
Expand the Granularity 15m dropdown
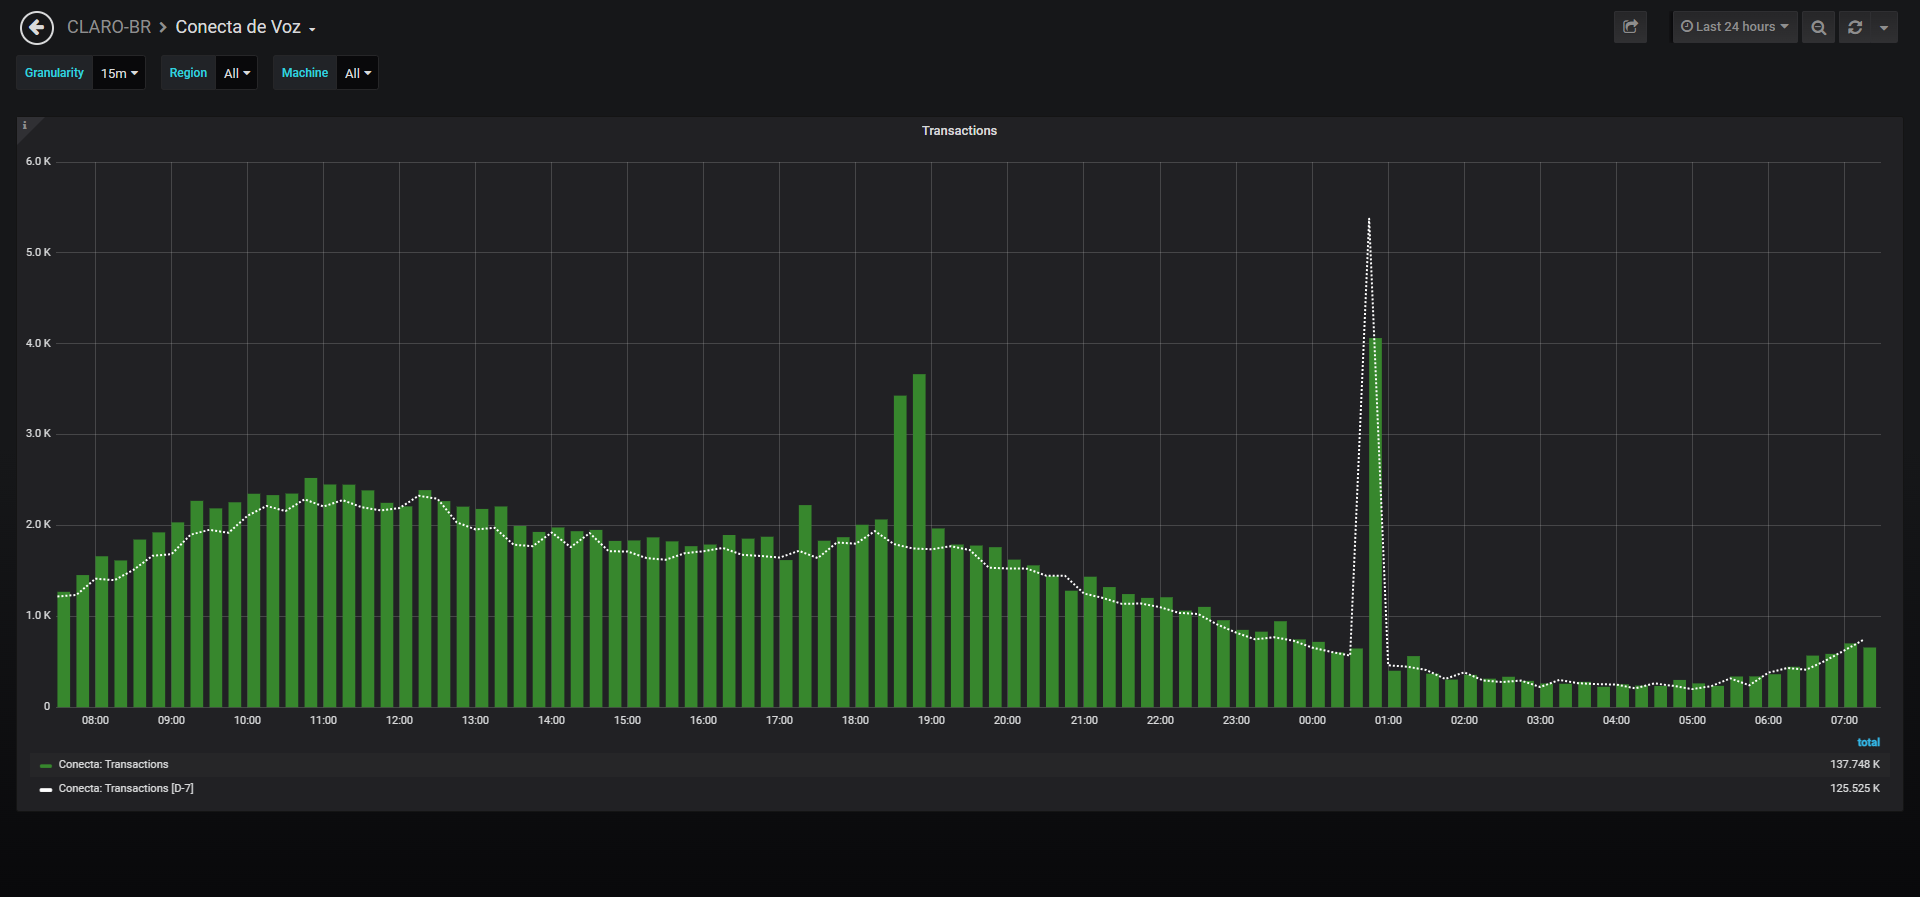119,73
